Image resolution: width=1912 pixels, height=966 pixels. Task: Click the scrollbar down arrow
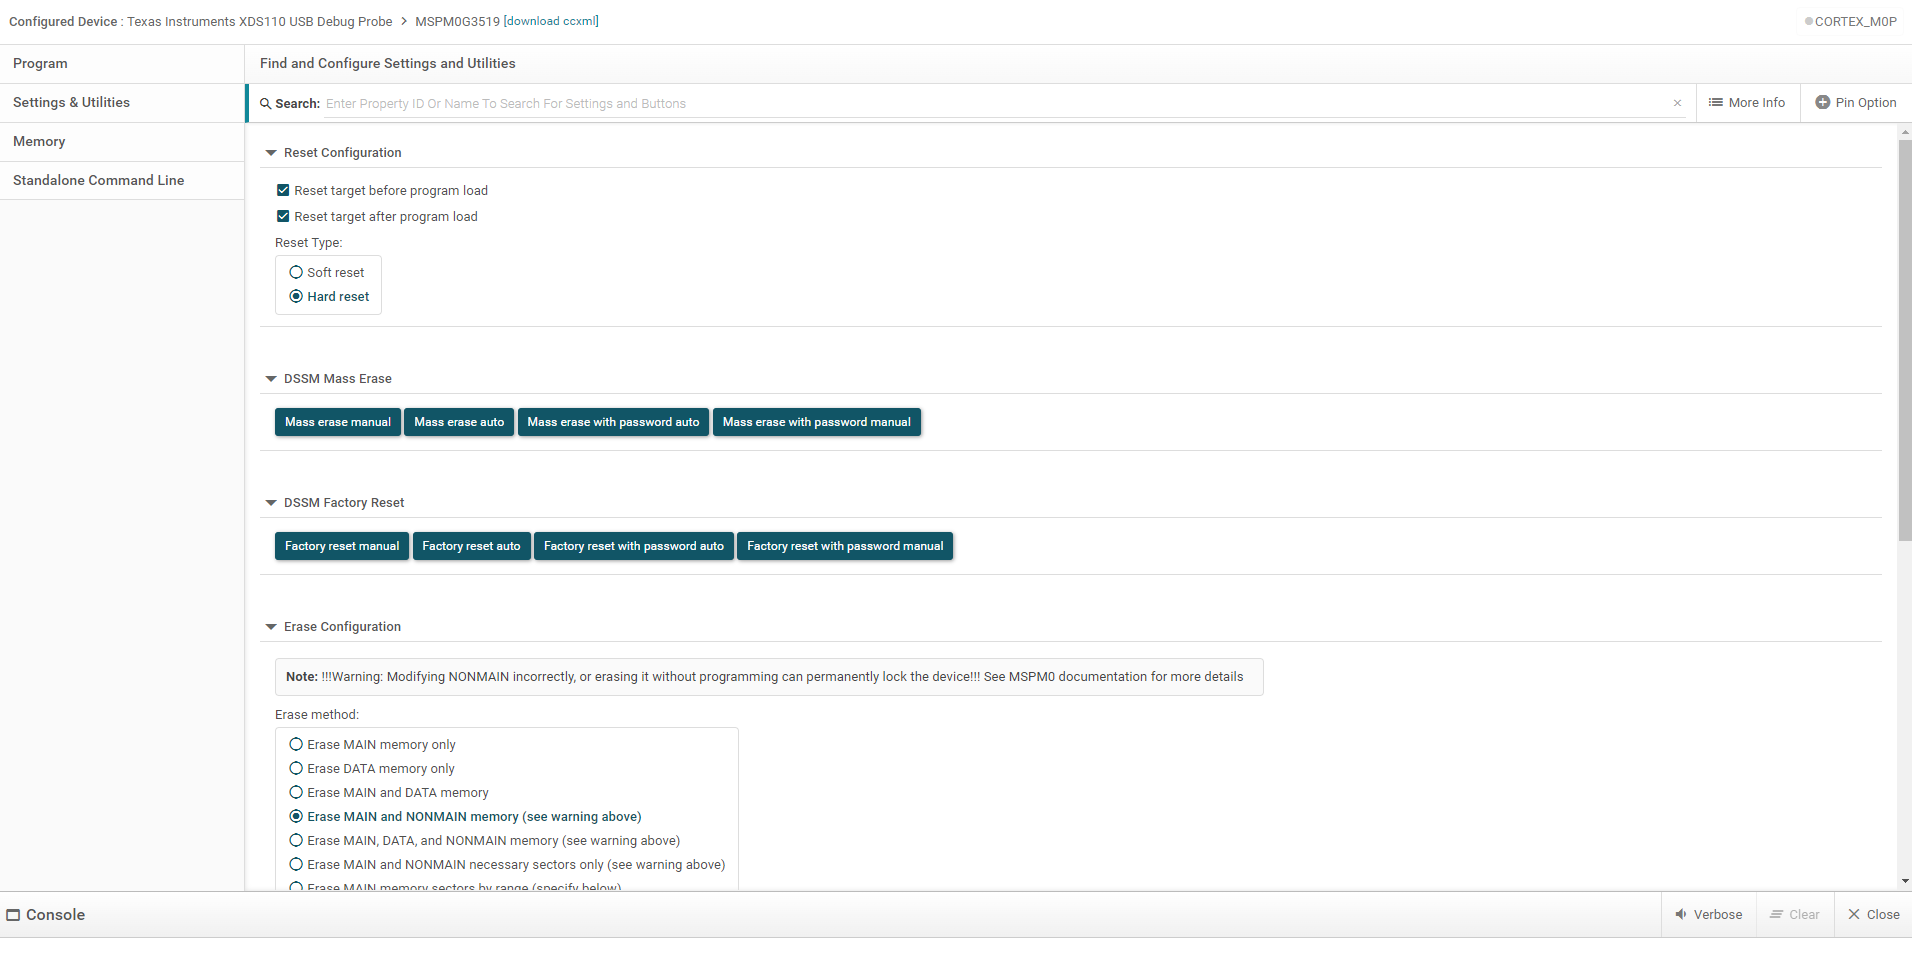tap(1905, 881)
